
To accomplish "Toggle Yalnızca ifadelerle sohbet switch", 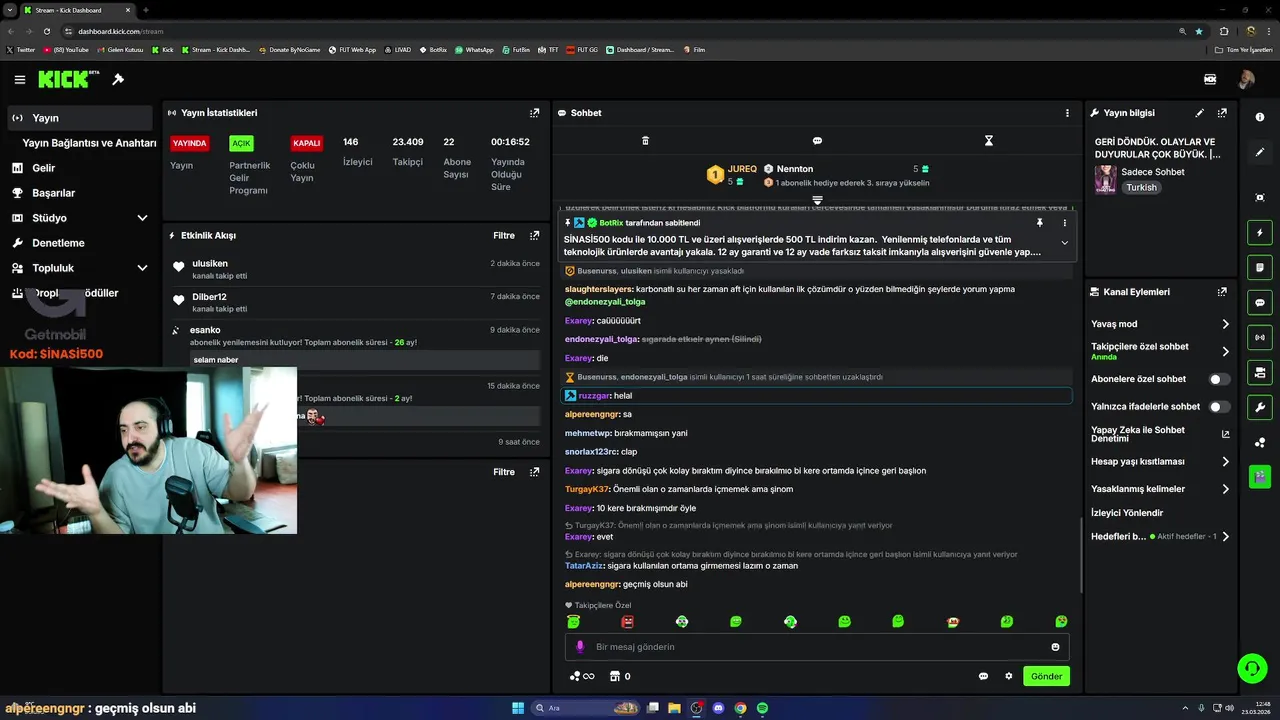I will (1219, 407).
